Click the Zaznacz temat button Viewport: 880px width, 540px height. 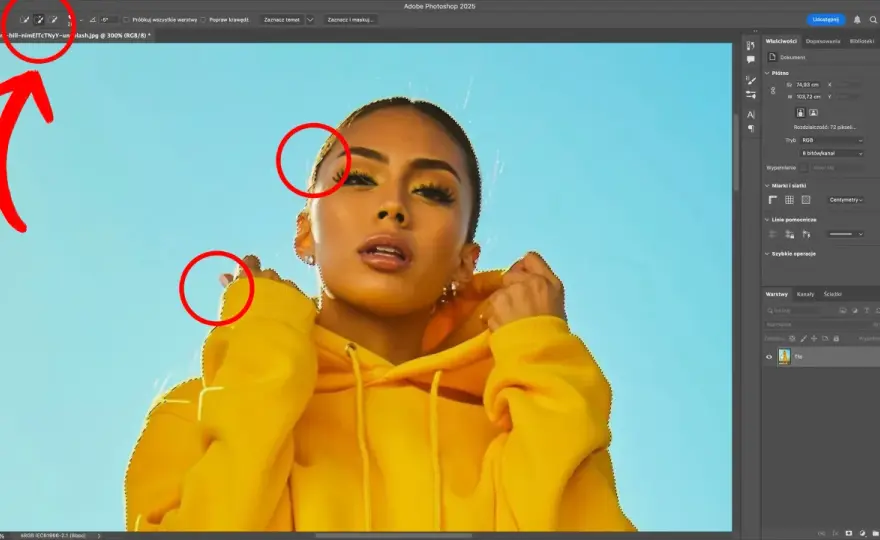point(282,20)
